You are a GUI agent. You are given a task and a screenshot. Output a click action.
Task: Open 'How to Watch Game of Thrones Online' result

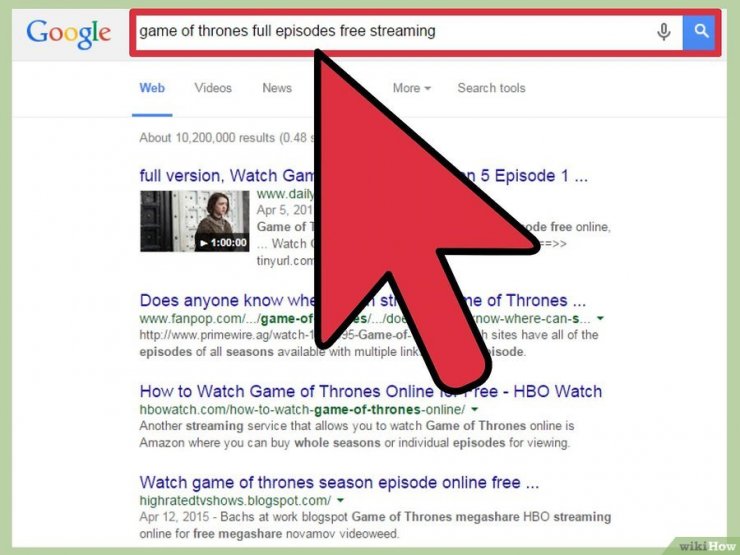point(371,391)
